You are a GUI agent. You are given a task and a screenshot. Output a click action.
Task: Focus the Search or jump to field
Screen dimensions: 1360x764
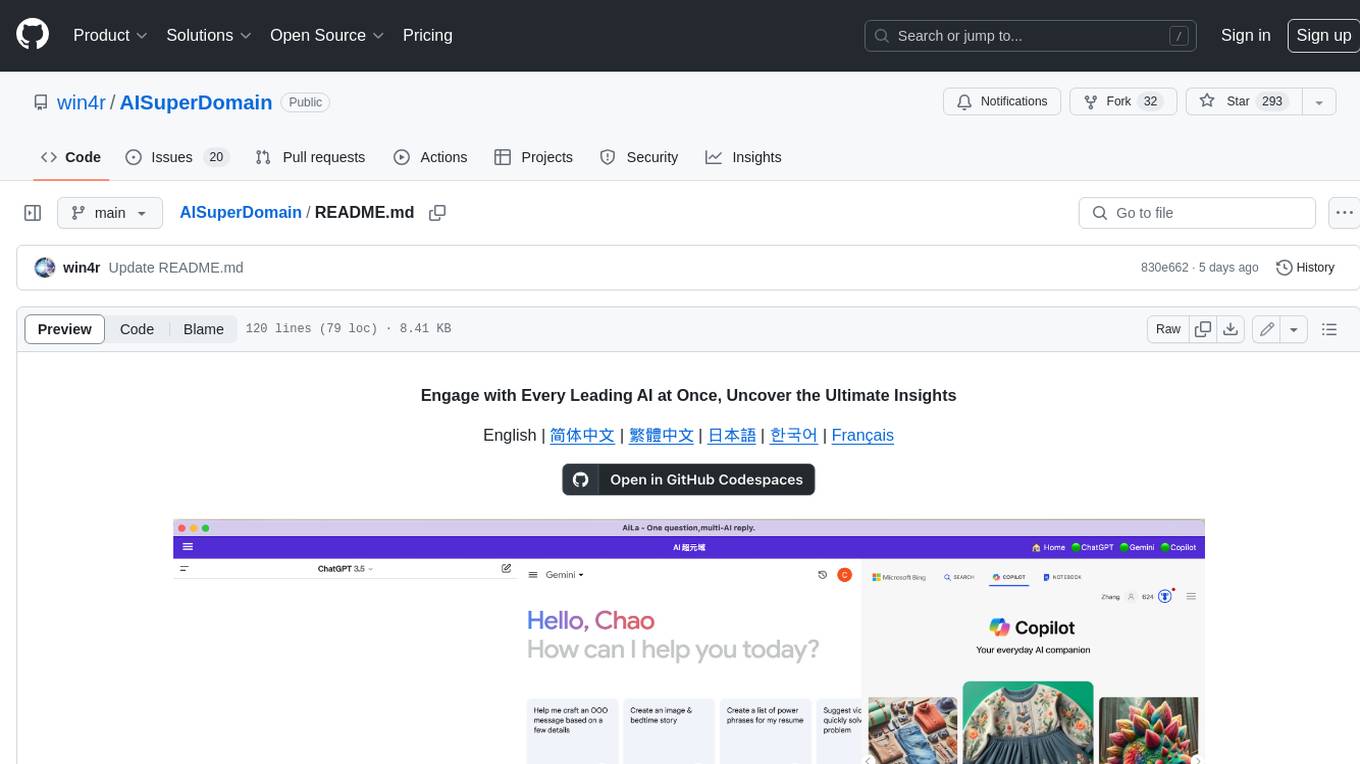[x=1032, y=36]
